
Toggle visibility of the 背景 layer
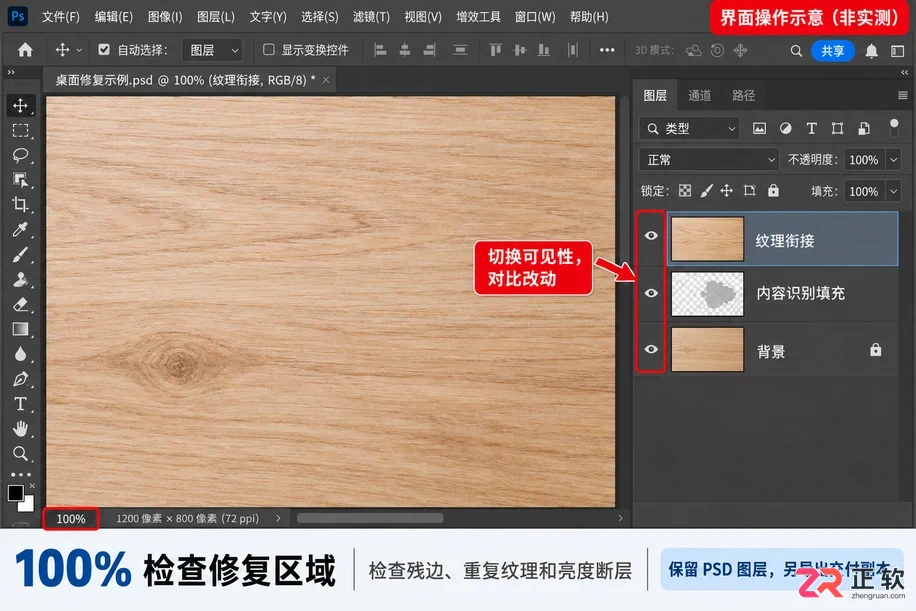point(651,349)
